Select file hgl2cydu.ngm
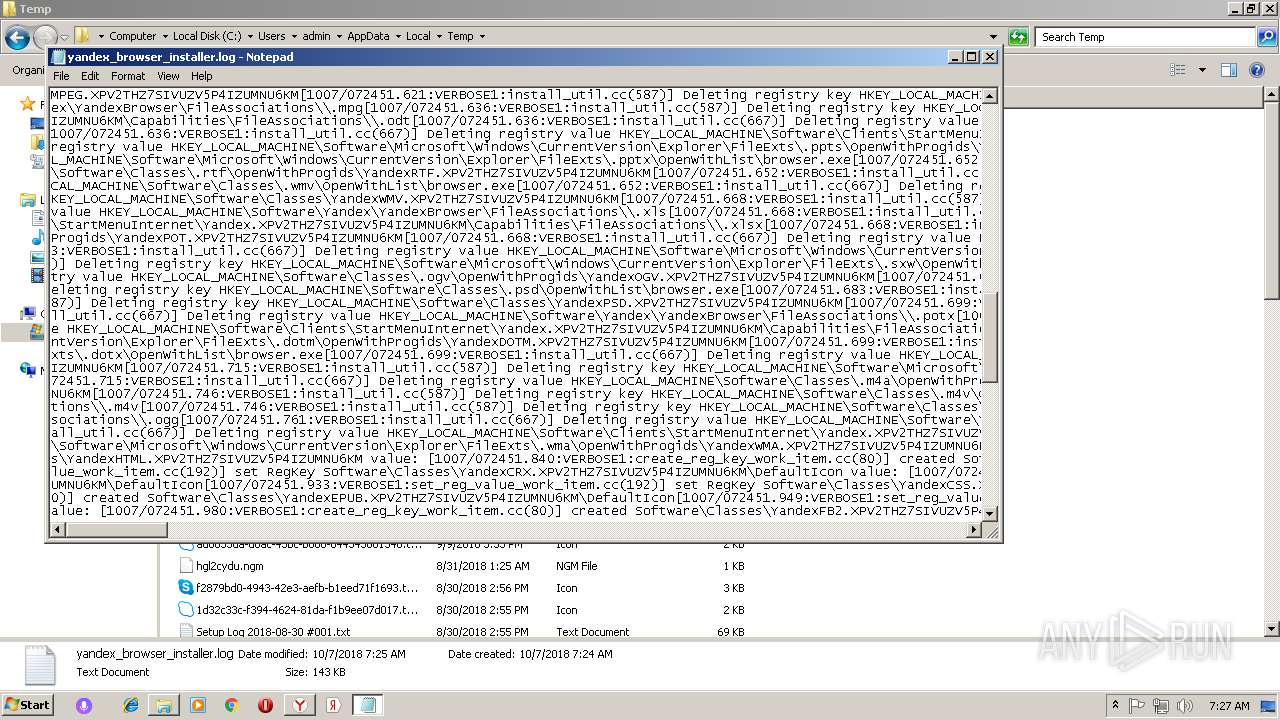 (230, 566)
